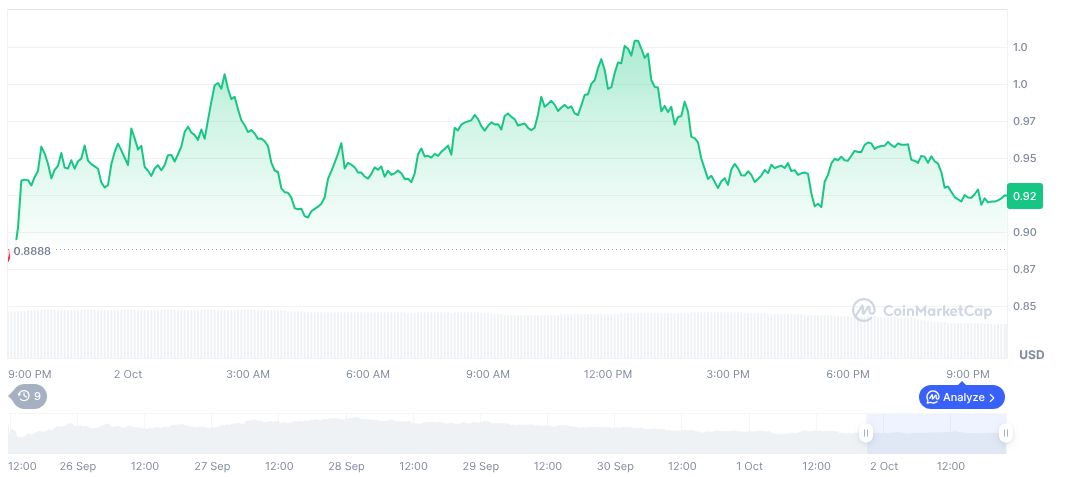Click the USD currency label
1072x477 pixels.
pos(1031,355)
